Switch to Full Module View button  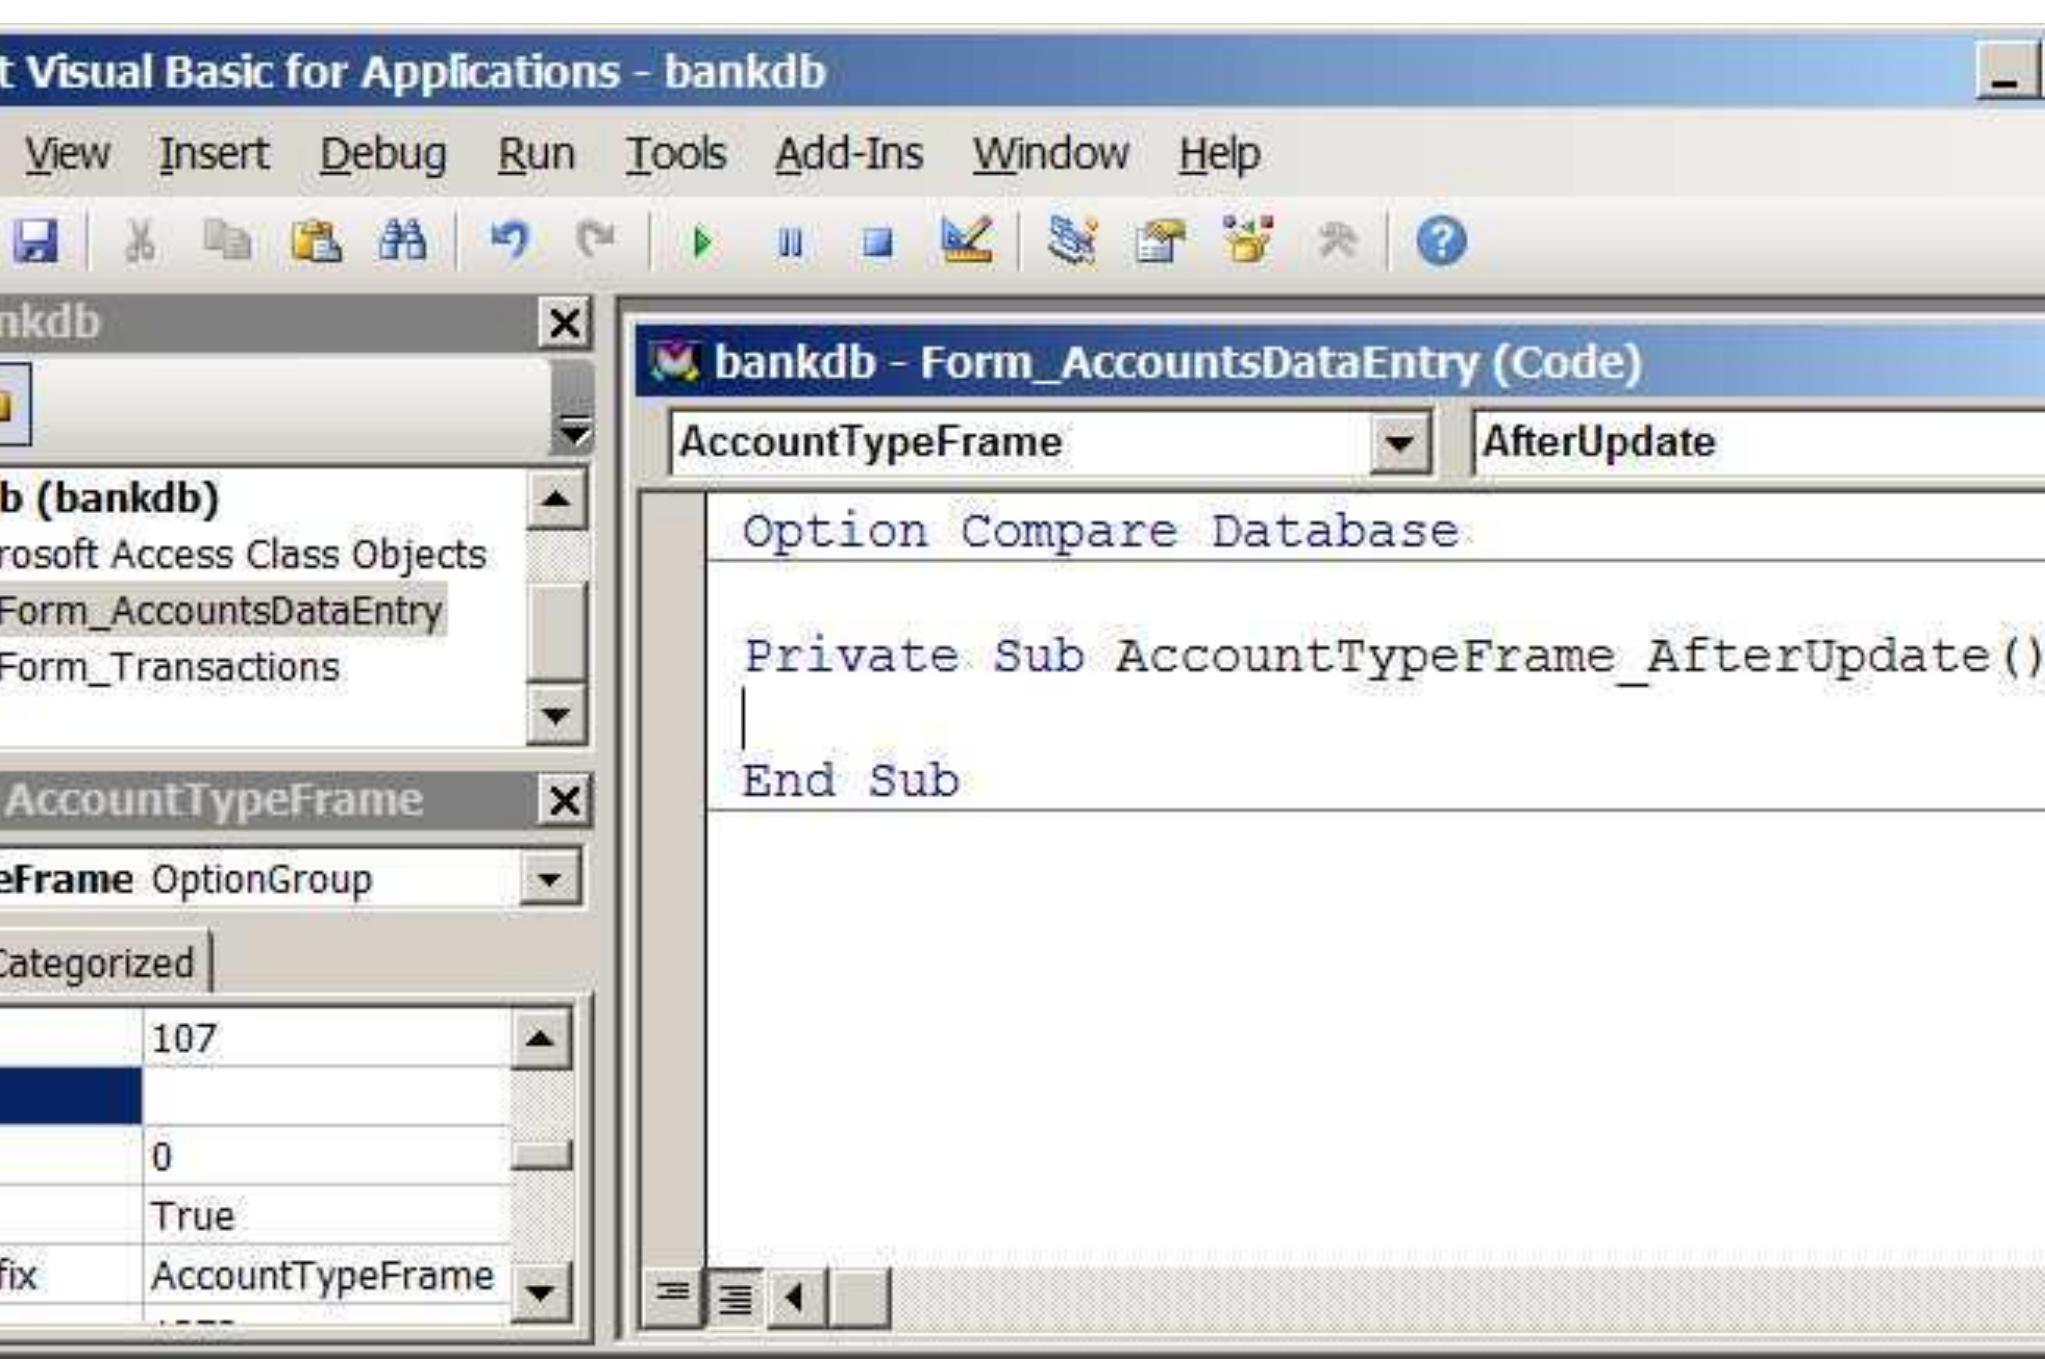(x=735, y=1298)
